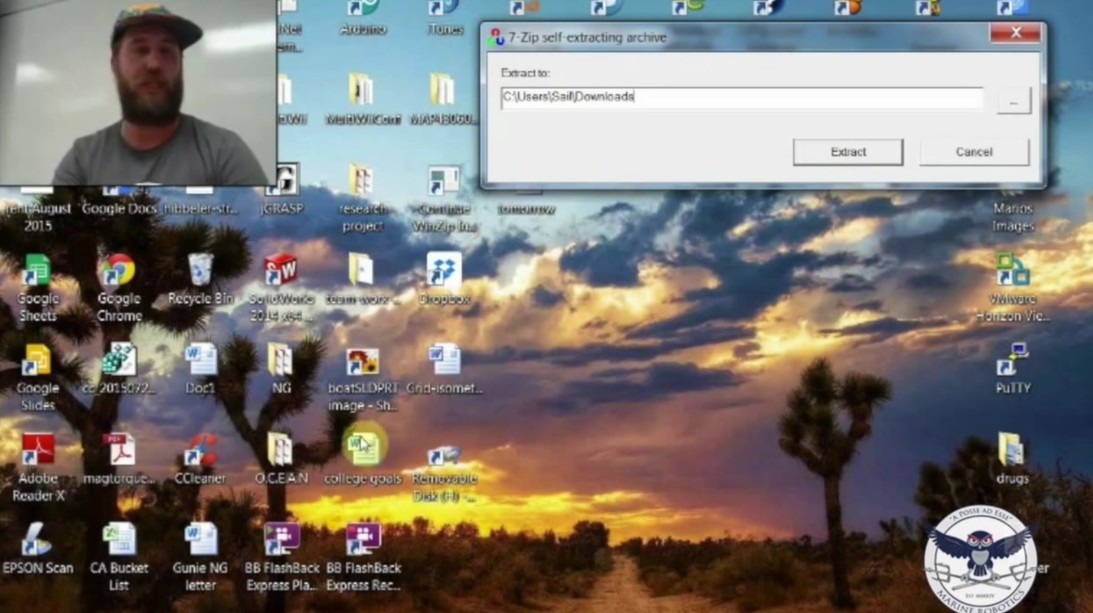Open the CA Bucket List spreadsheet
1093x613 pixels.
[x=119, y=542]
